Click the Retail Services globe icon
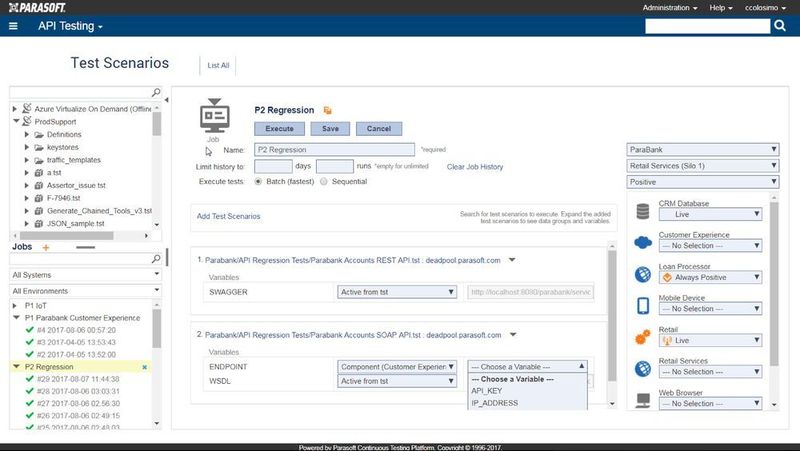The width and height of the screenshot is (800, 451). (x=643, y=368)
